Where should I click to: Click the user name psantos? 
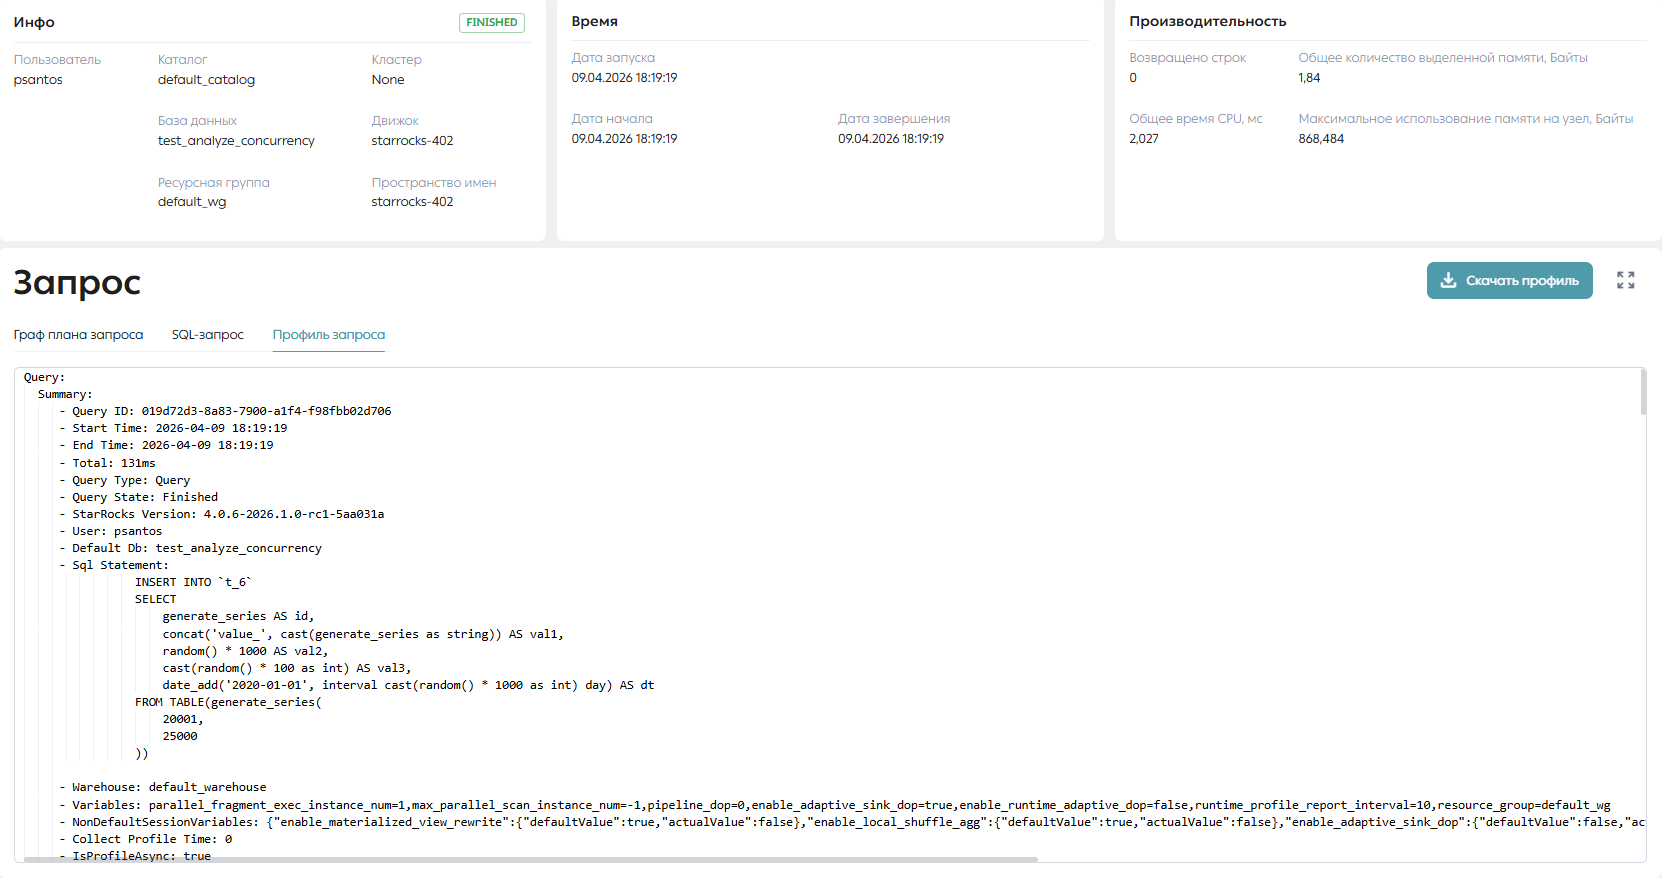(x=38, y=80)
